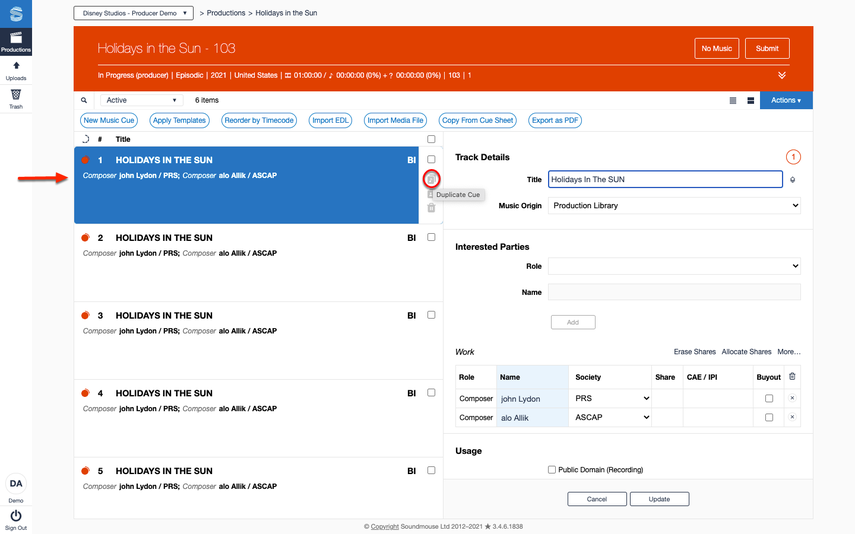
Task: Expand production header details with double chevron
Action: point(782,75)
